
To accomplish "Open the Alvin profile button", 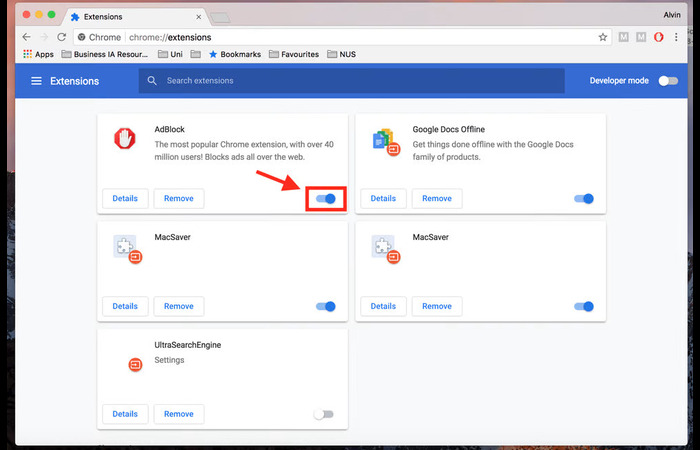I will pyautogui.click(x=672, y=15).
